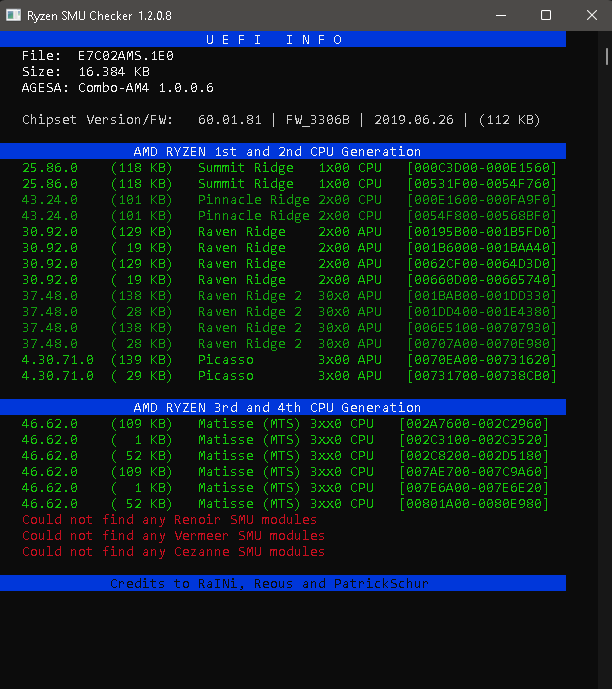Click address range 00801A00-0080E980
Viewport: 612px width, 689px height.
tap(474, 504)
